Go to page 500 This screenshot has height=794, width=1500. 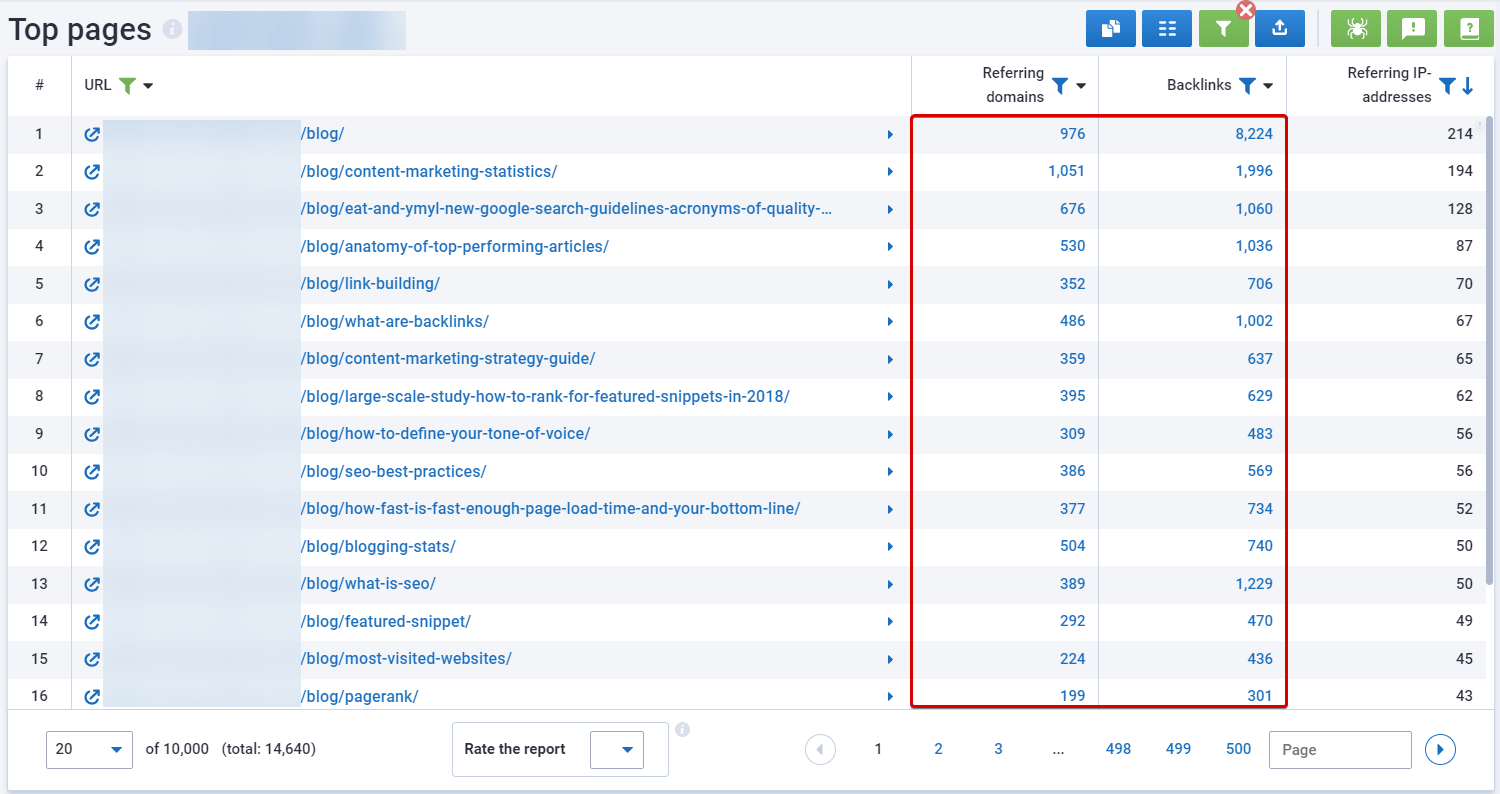point(1238,749)
